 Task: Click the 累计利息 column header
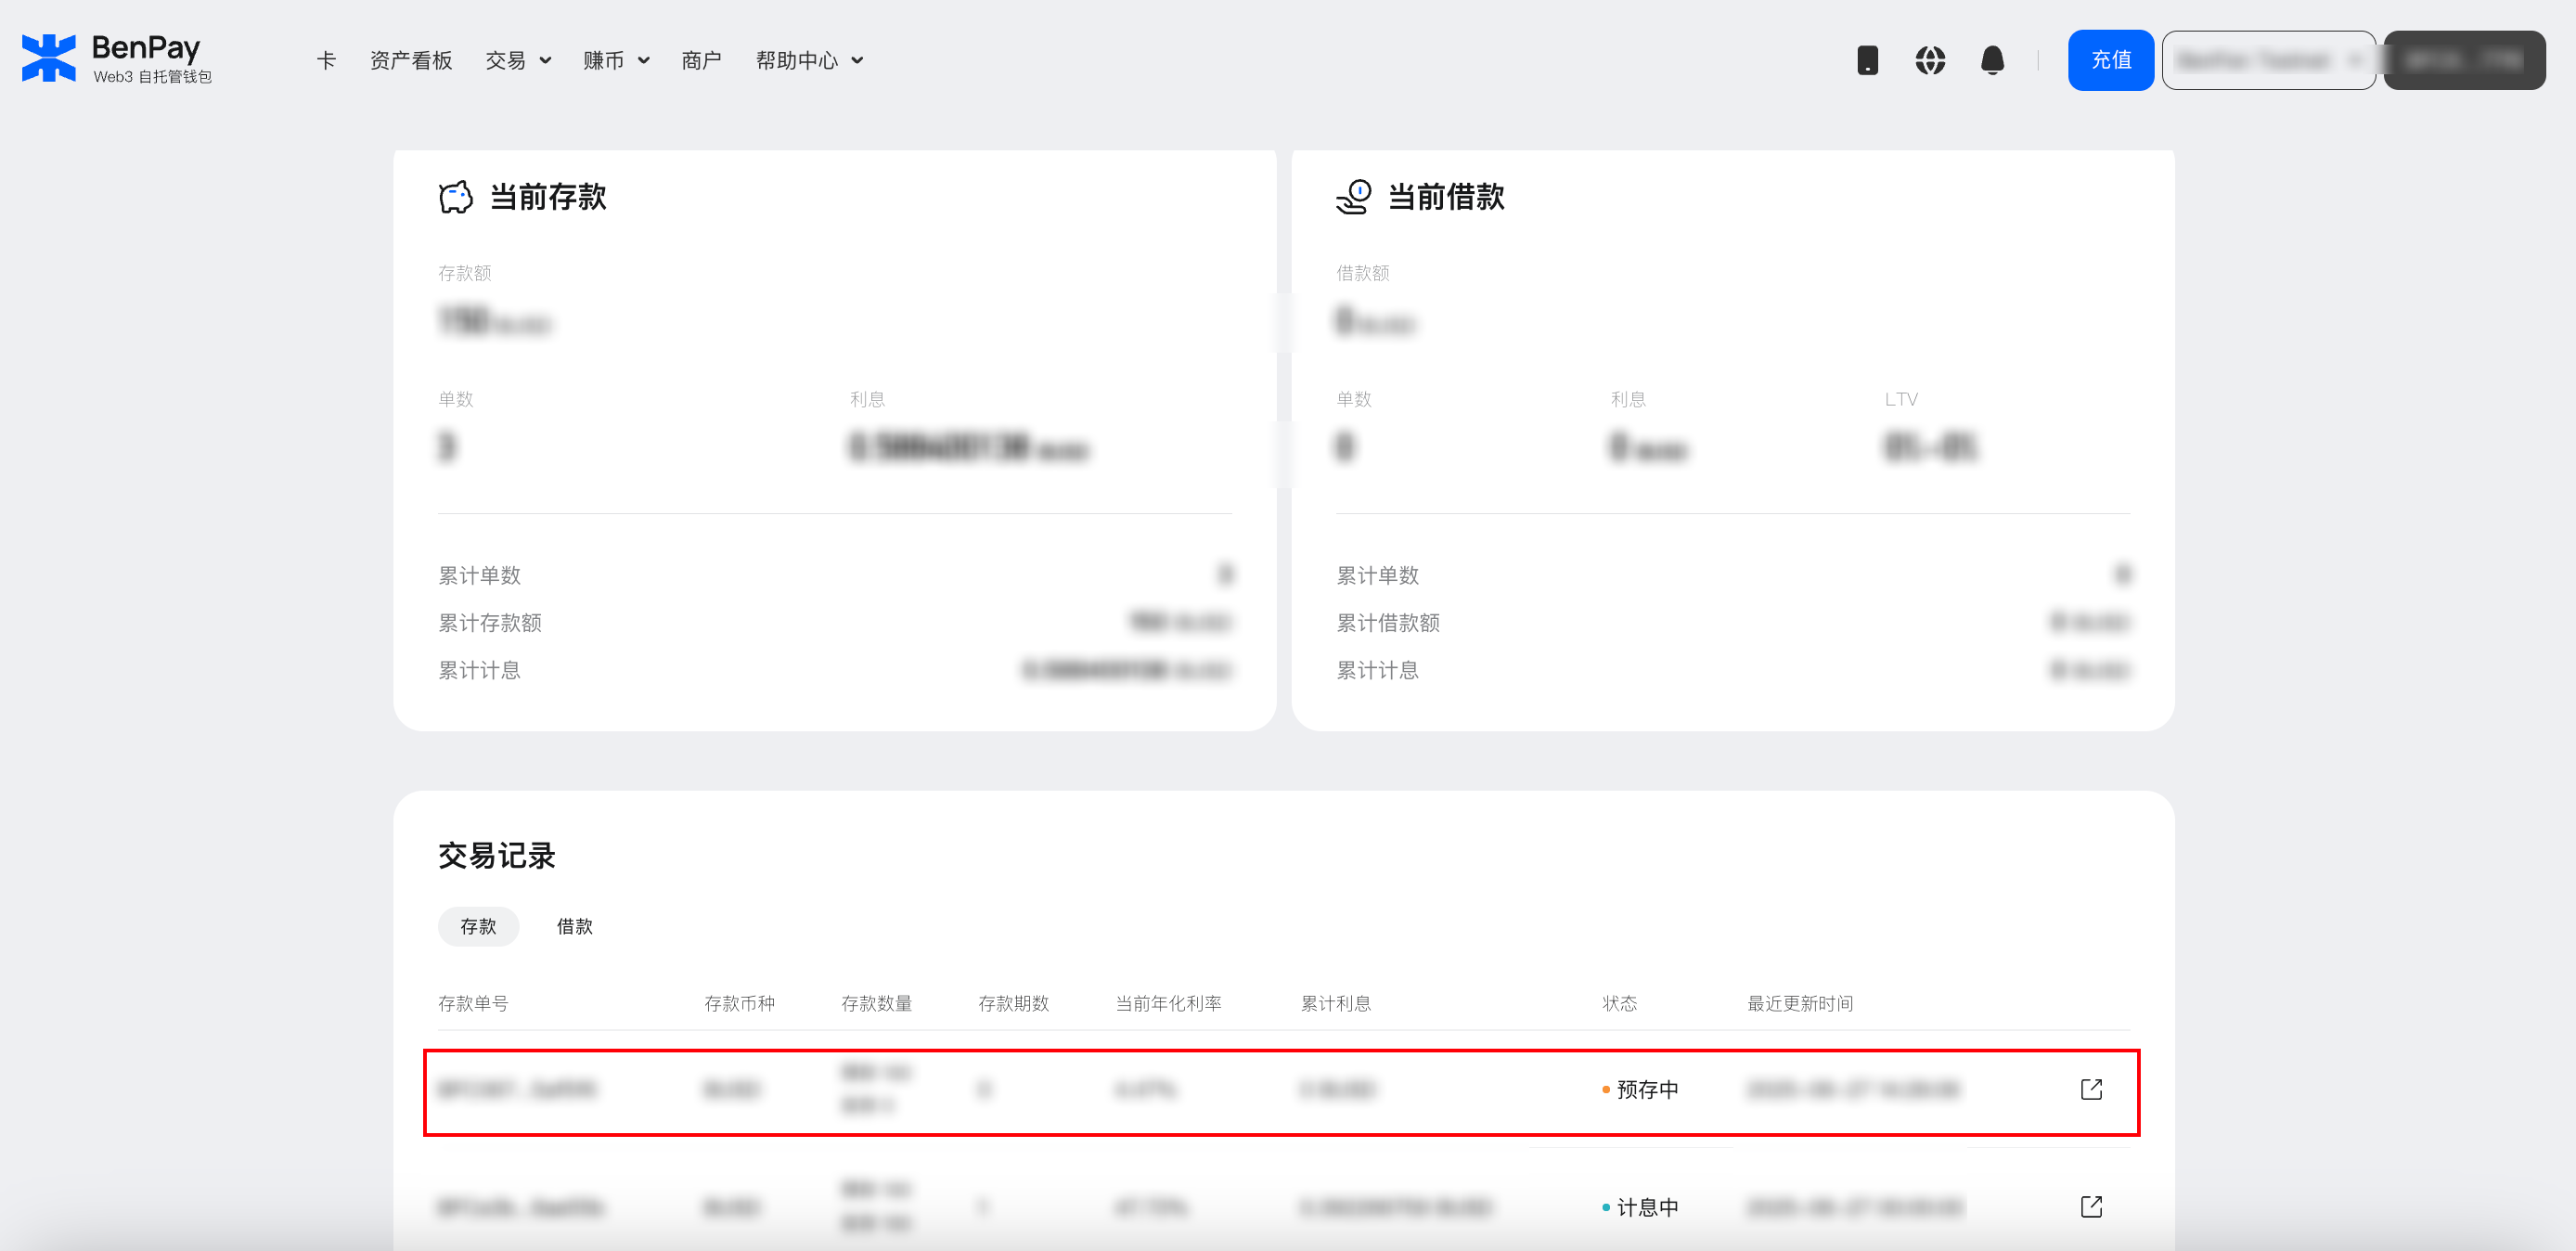pos(1335,1003)
